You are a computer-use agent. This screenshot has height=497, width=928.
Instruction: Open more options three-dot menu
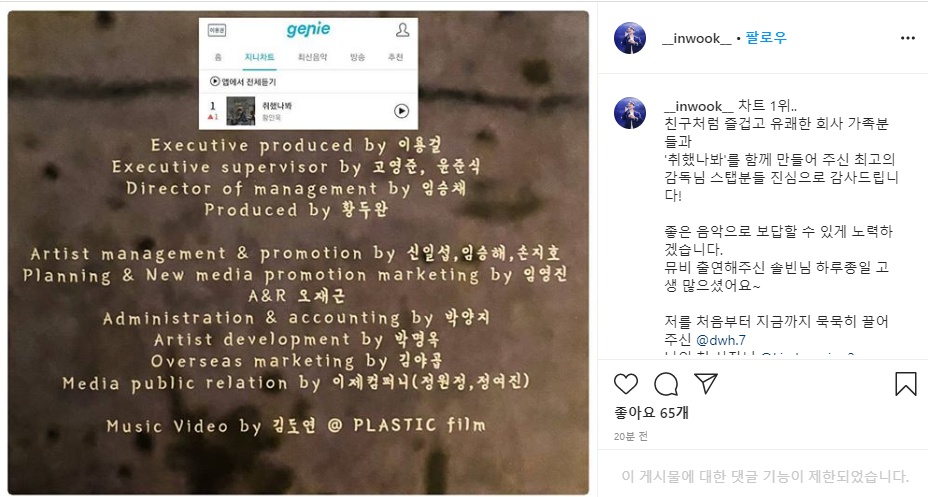(x=908, y=38)
